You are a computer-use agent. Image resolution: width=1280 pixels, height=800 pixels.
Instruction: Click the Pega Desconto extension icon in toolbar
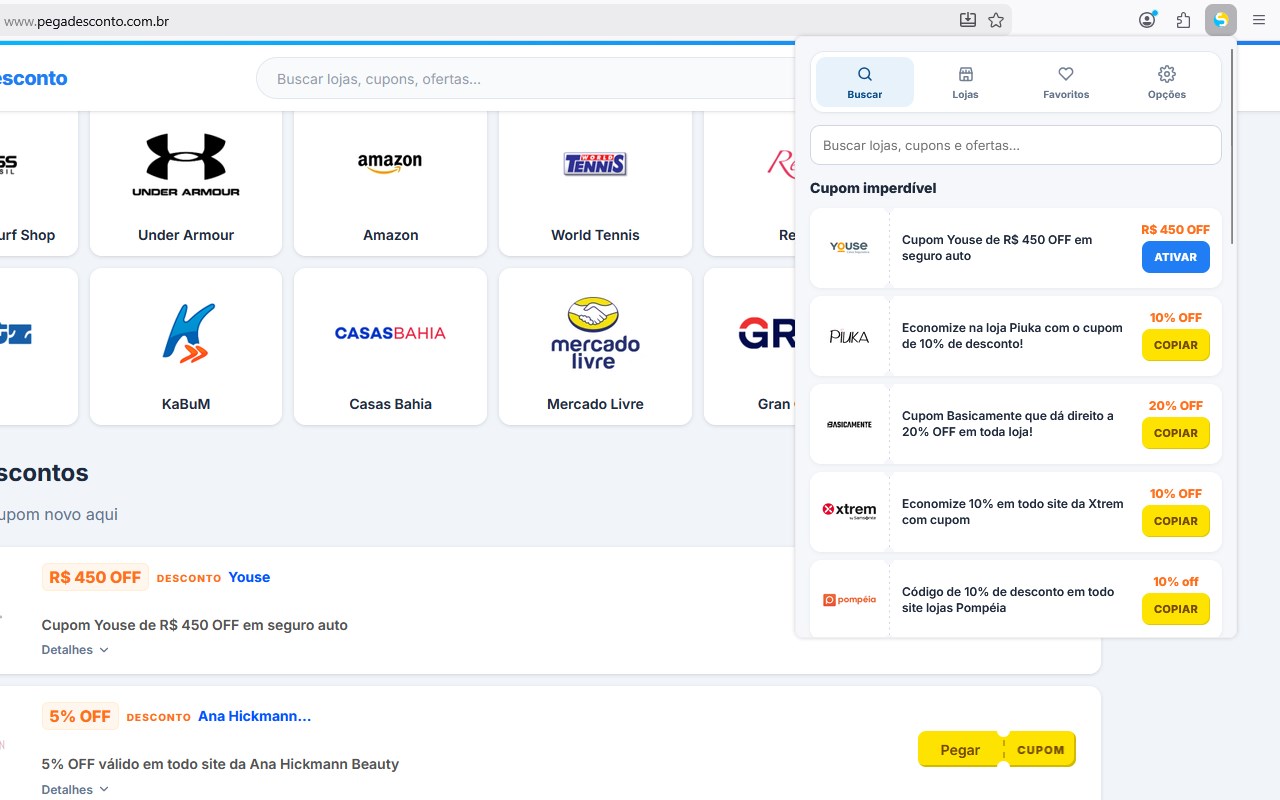[1221, 20]
